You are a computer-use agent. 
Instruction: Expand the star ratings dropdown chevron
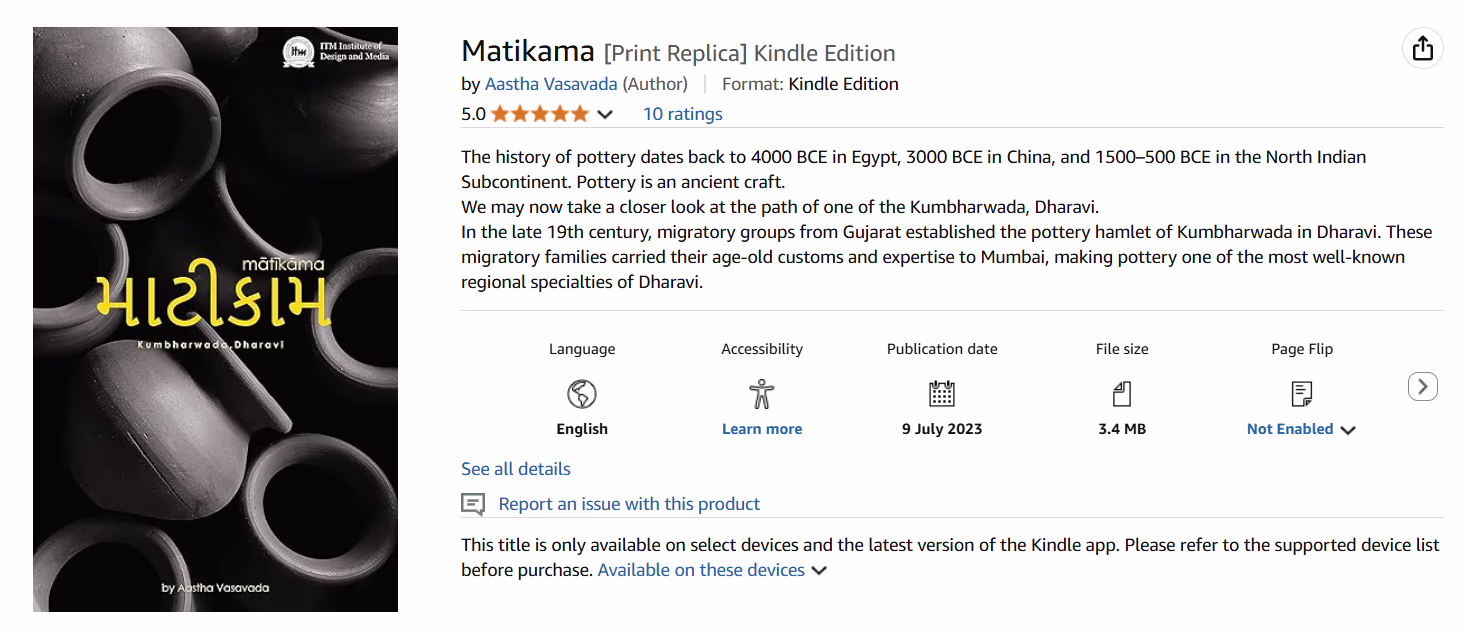[605, 115]
